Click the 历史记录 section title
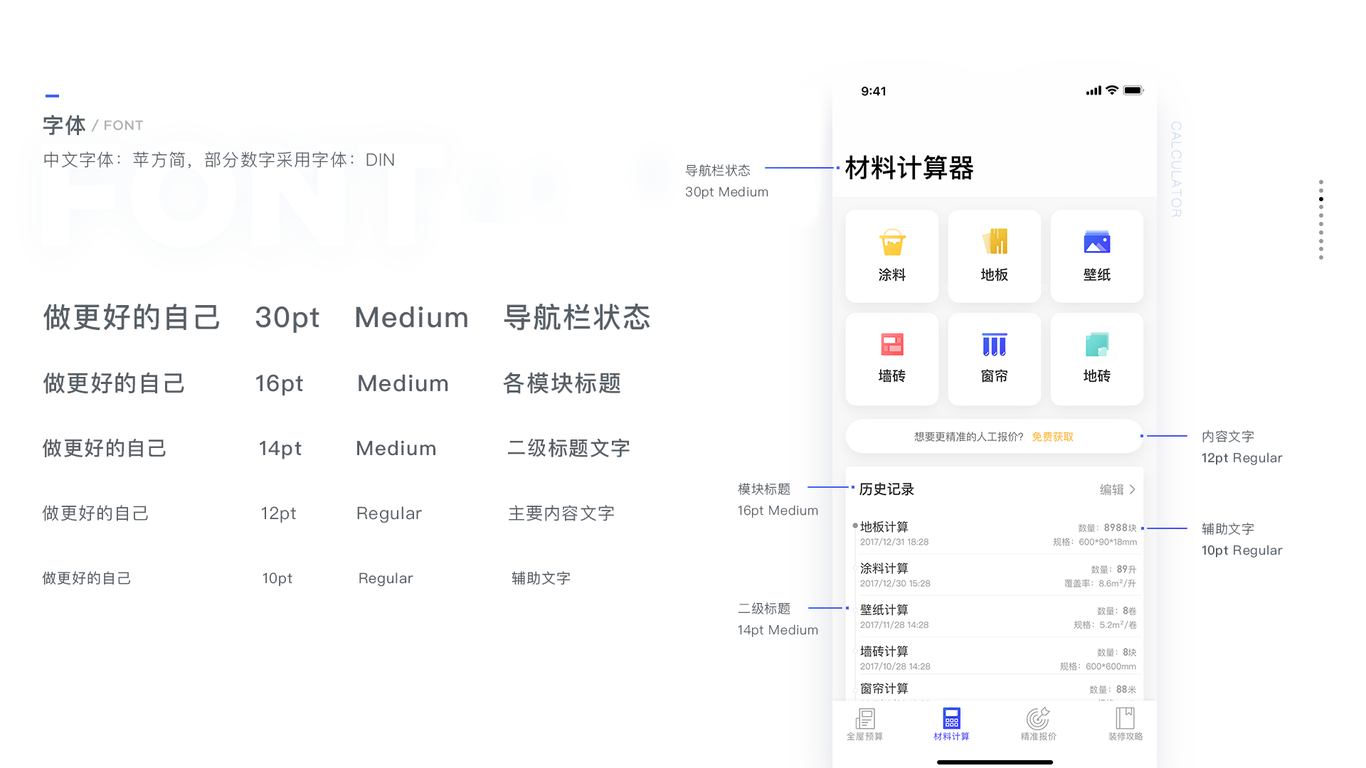The width and height of the screenshot is (1366, 768). pos(887,490)
